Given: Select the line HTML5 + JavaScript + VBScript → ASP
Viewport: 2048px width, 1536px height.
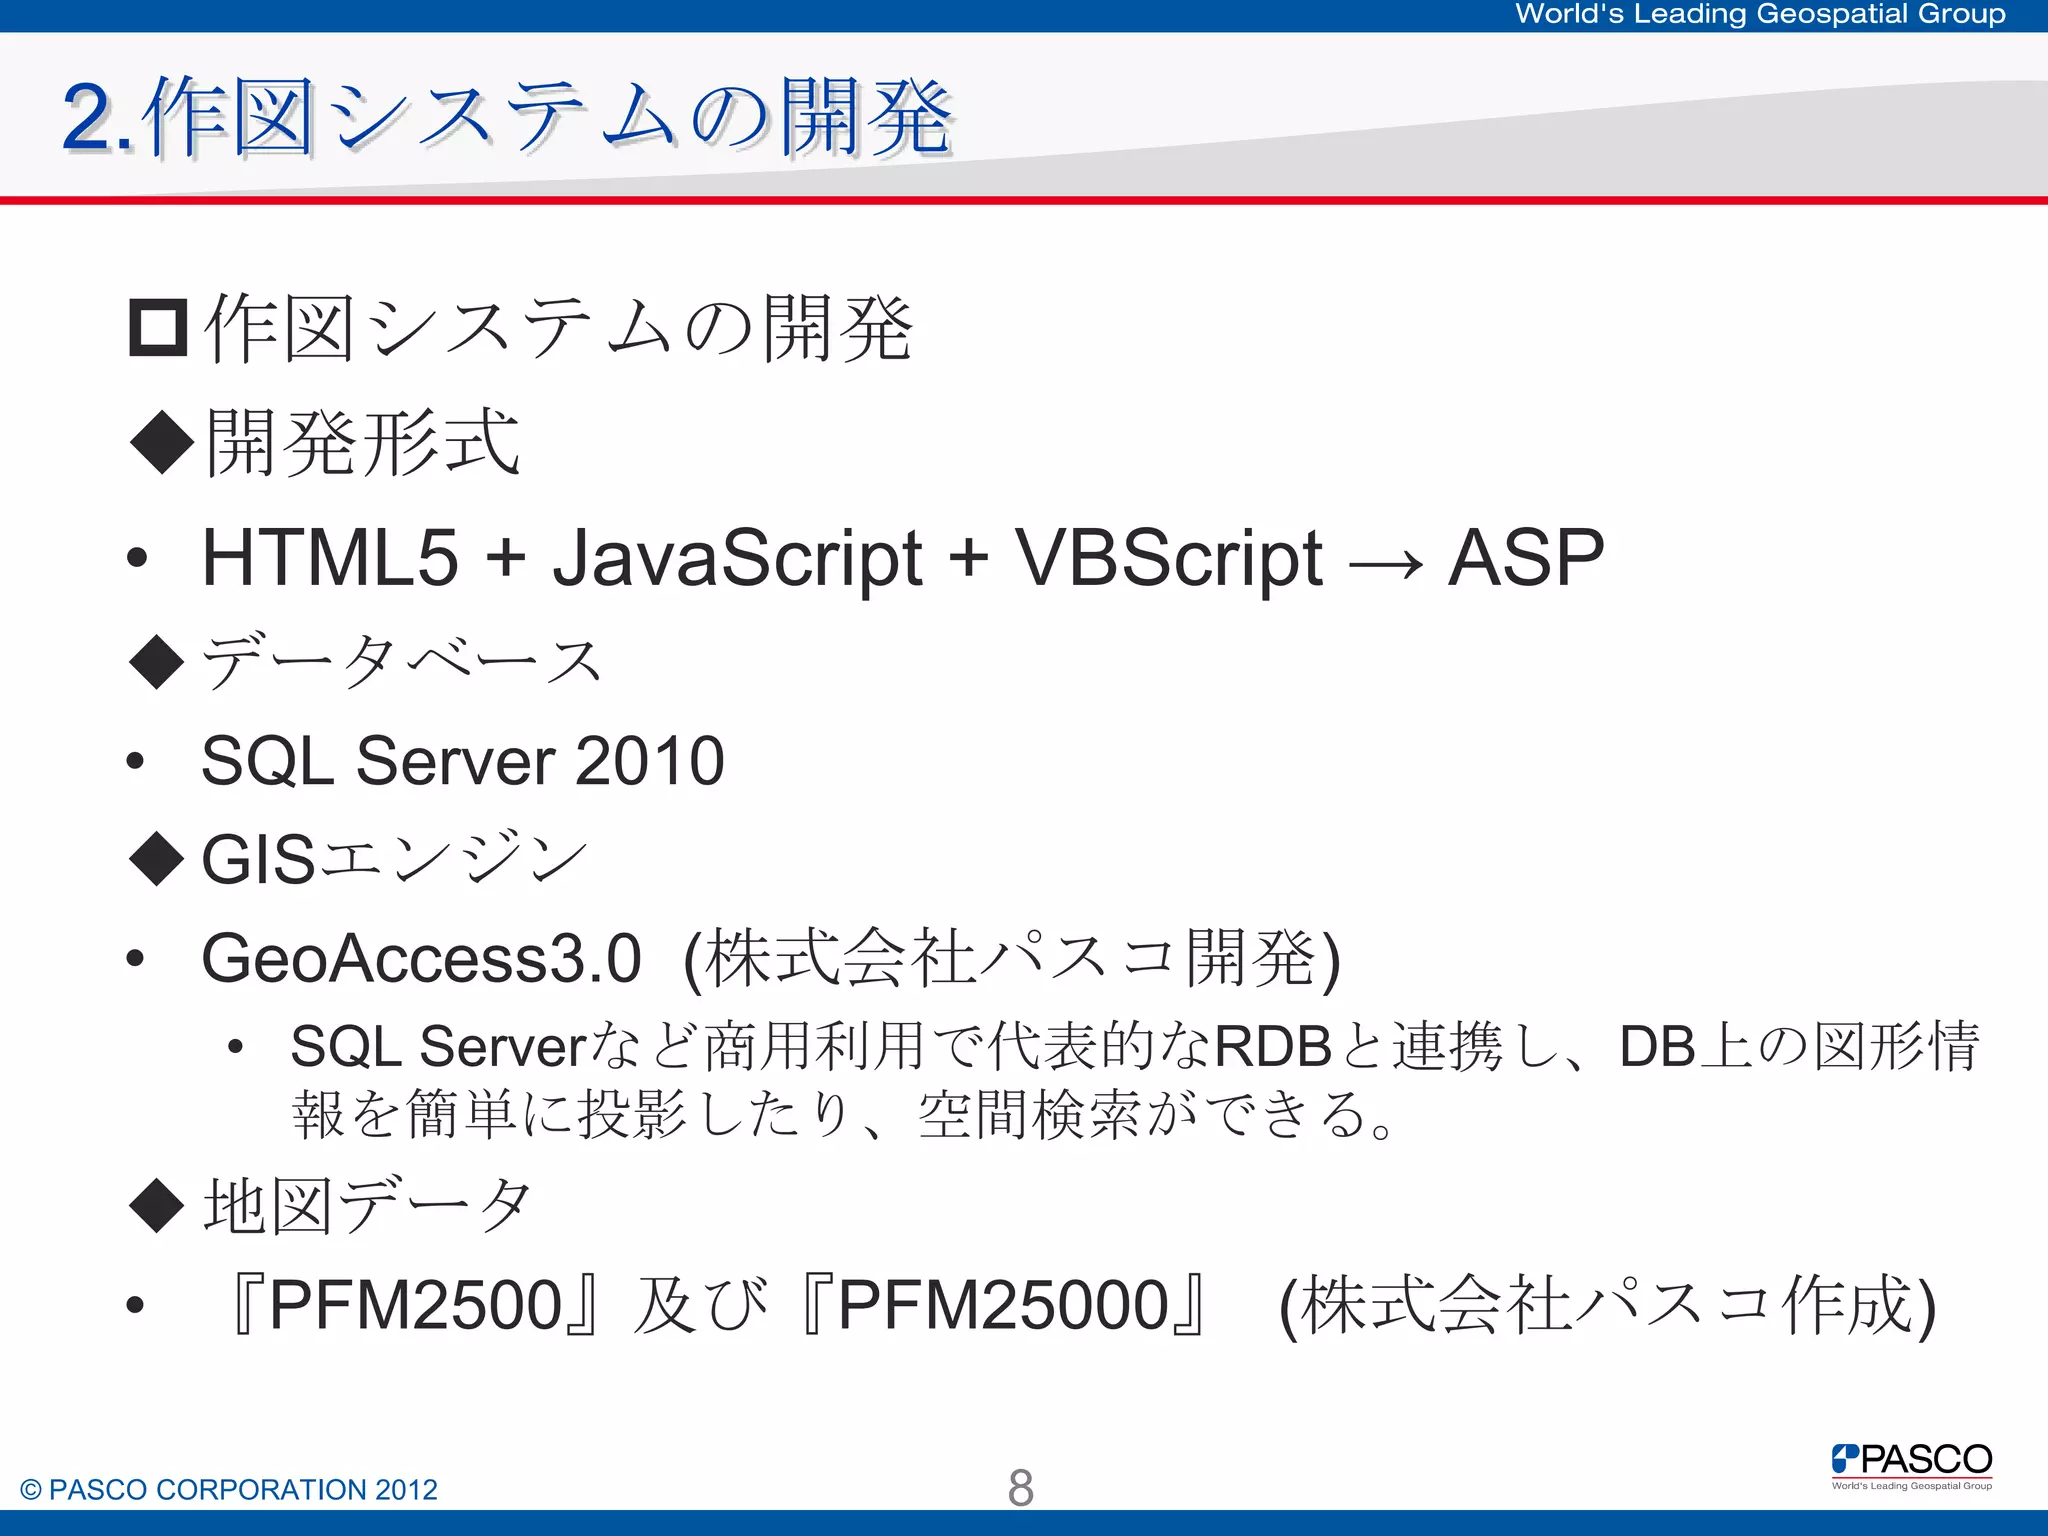Looking at the screenshot, I should click(902, 558).
